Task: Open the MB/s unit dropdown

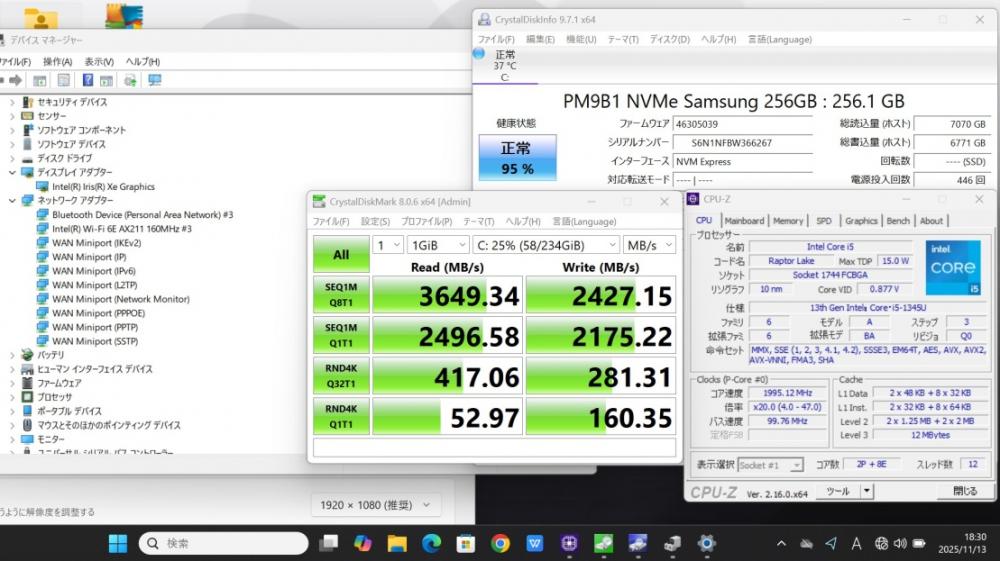Action: point(649,244)
